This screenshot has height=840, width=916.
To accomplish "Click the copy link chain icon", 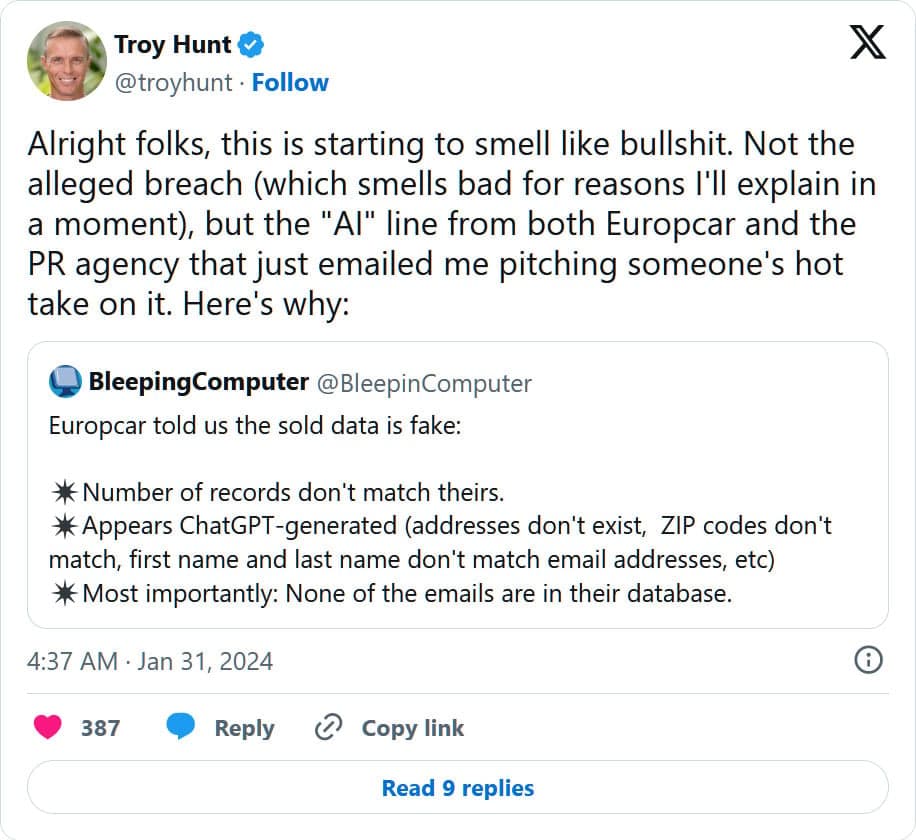I will [x=328, y=727].
